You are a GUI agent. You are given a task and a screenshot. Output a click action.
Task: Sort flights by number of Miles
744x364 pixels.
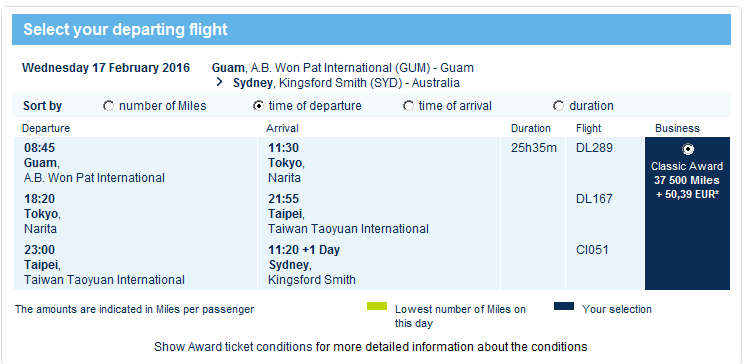click(109, 106)
